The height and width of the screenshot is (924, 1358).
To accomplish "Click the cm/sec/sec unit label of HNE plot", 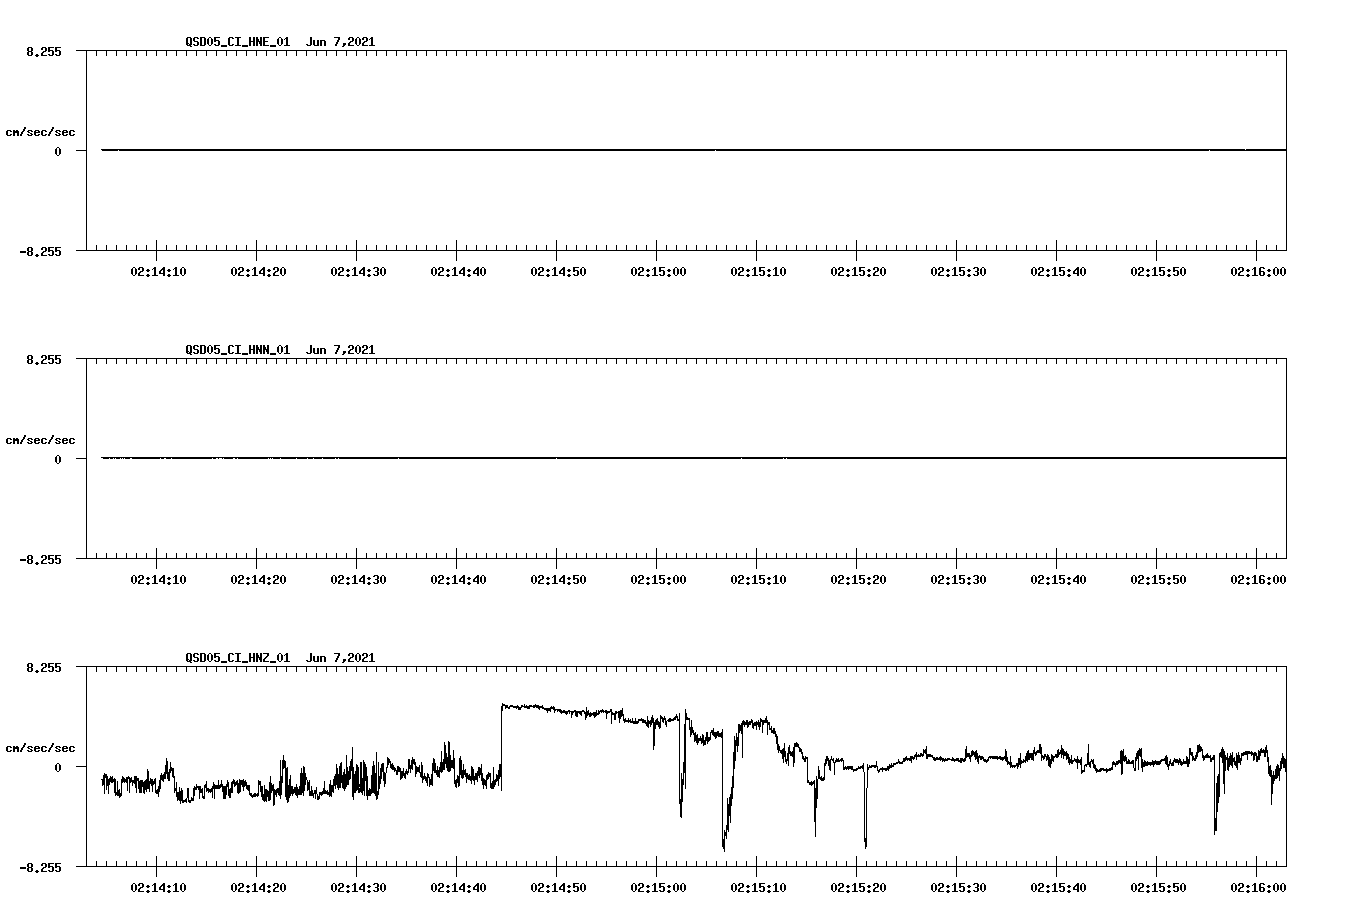I will pos(40,132).
